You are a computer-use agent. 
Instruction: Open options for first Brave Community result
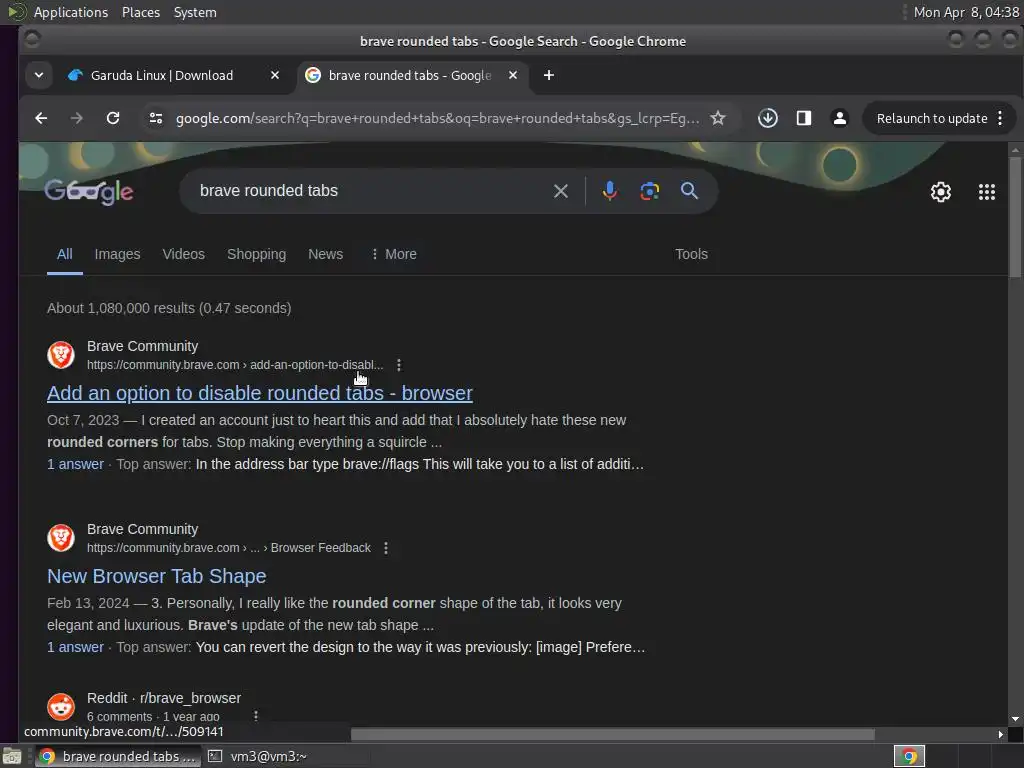point(399,365)
